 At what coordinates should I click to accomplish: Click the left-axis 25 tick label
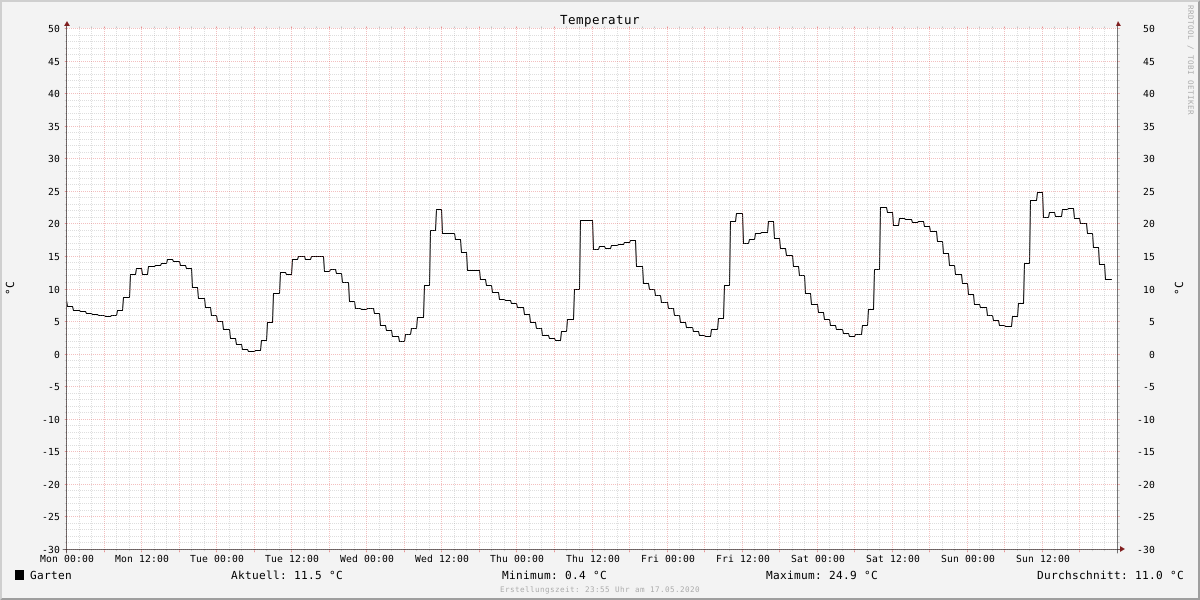[x=54, y=192]
